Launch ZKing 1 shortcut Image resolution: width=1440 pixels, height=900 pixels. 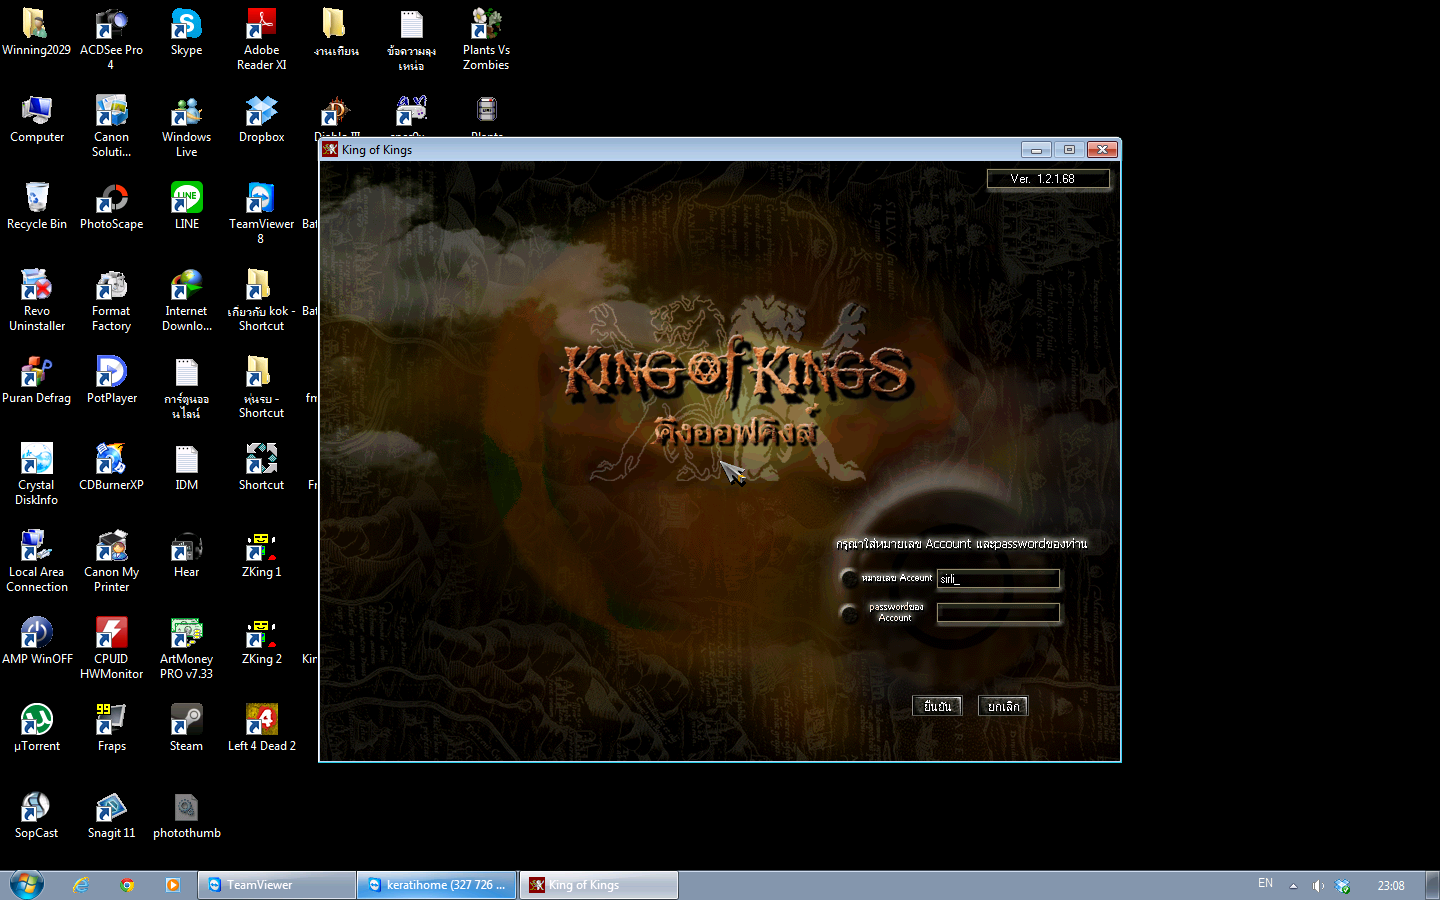[261, 554]
